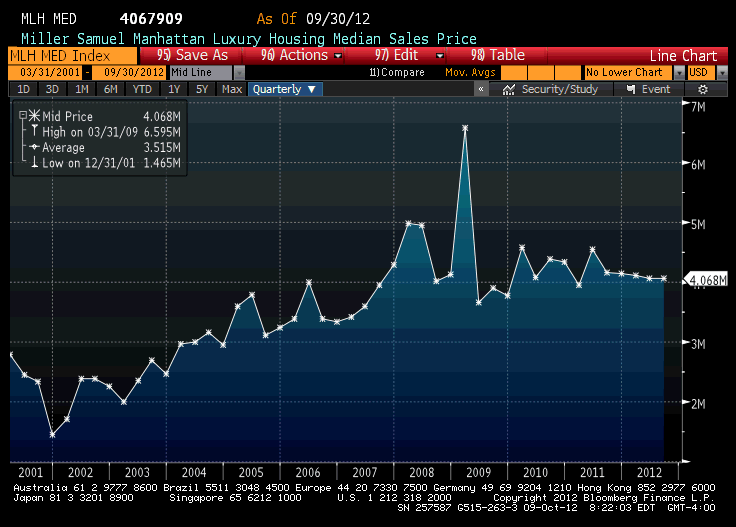
Task: Select the 1Y time range
Action: point(174,89)
